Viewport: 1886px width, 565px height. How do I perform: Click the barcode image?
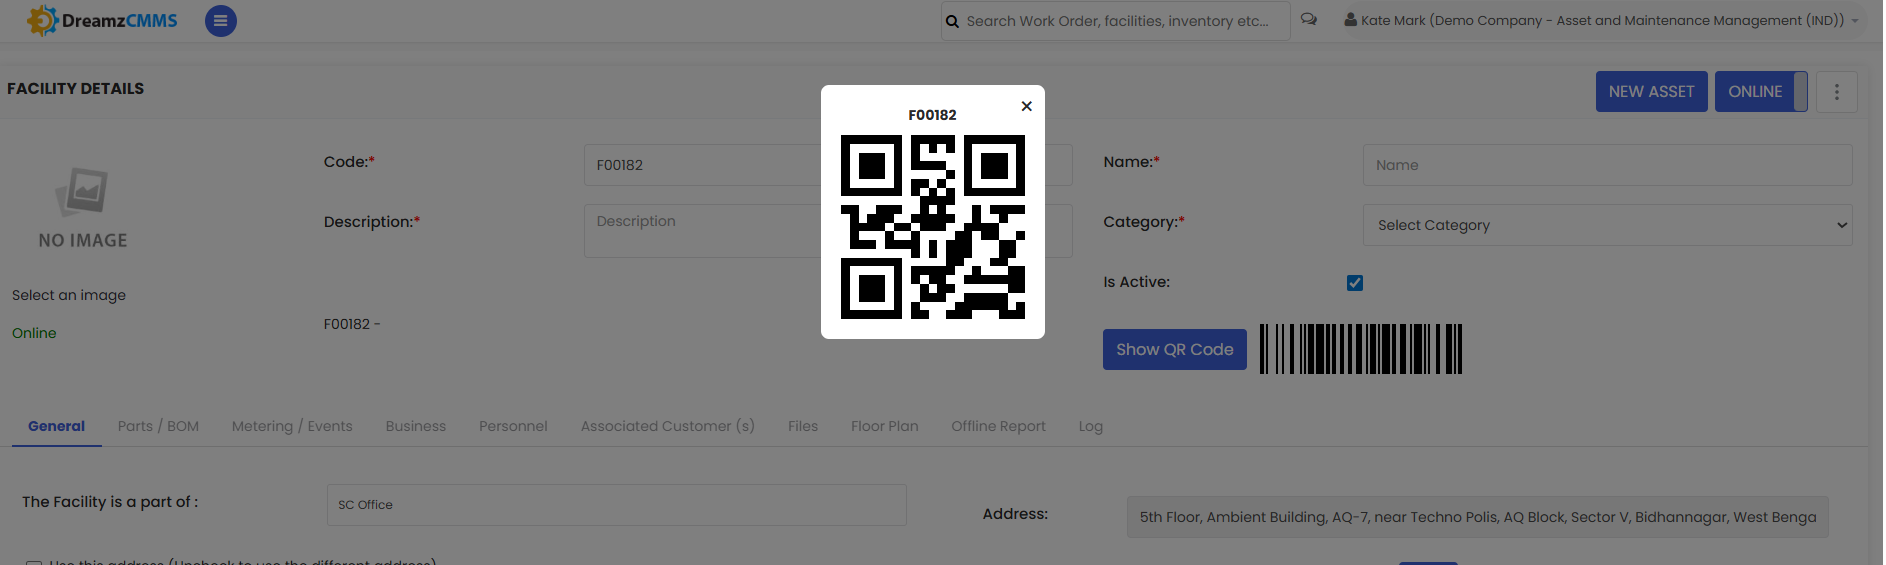click(1361, 349)
